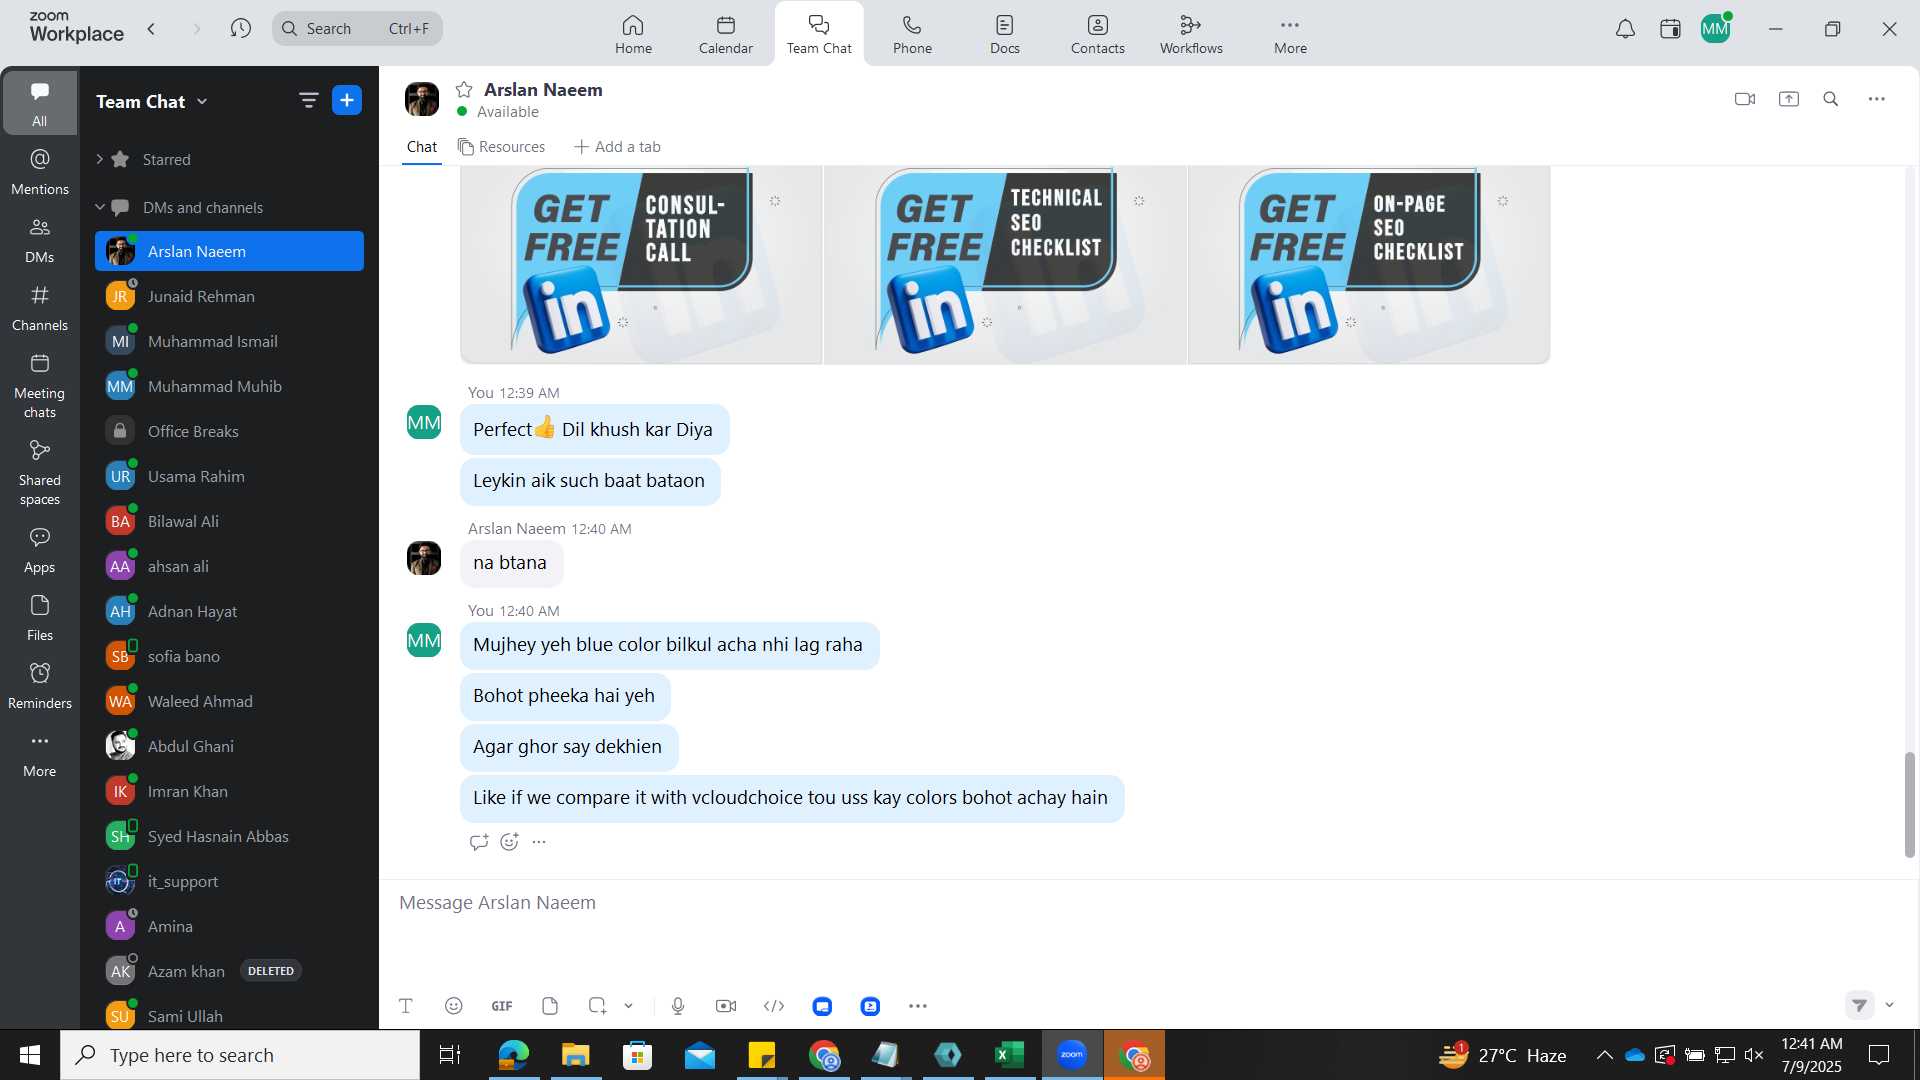Click the Search box at top
Image resolution: width=1920 pixels, height=1080 pixels.
click(x=357, y=28)
